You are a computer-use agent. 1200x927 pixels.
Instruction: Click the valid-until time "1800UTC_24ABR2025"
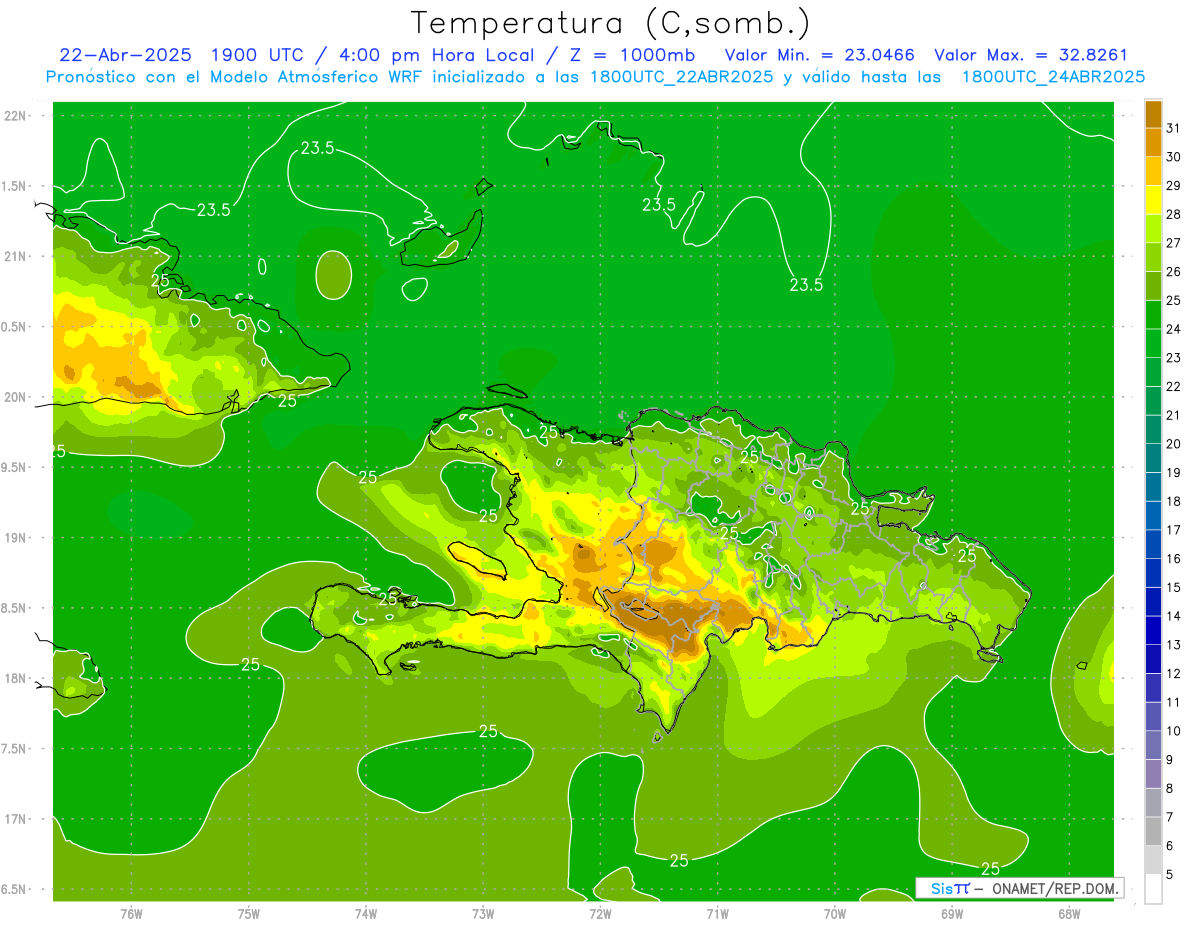point(1053,77)
